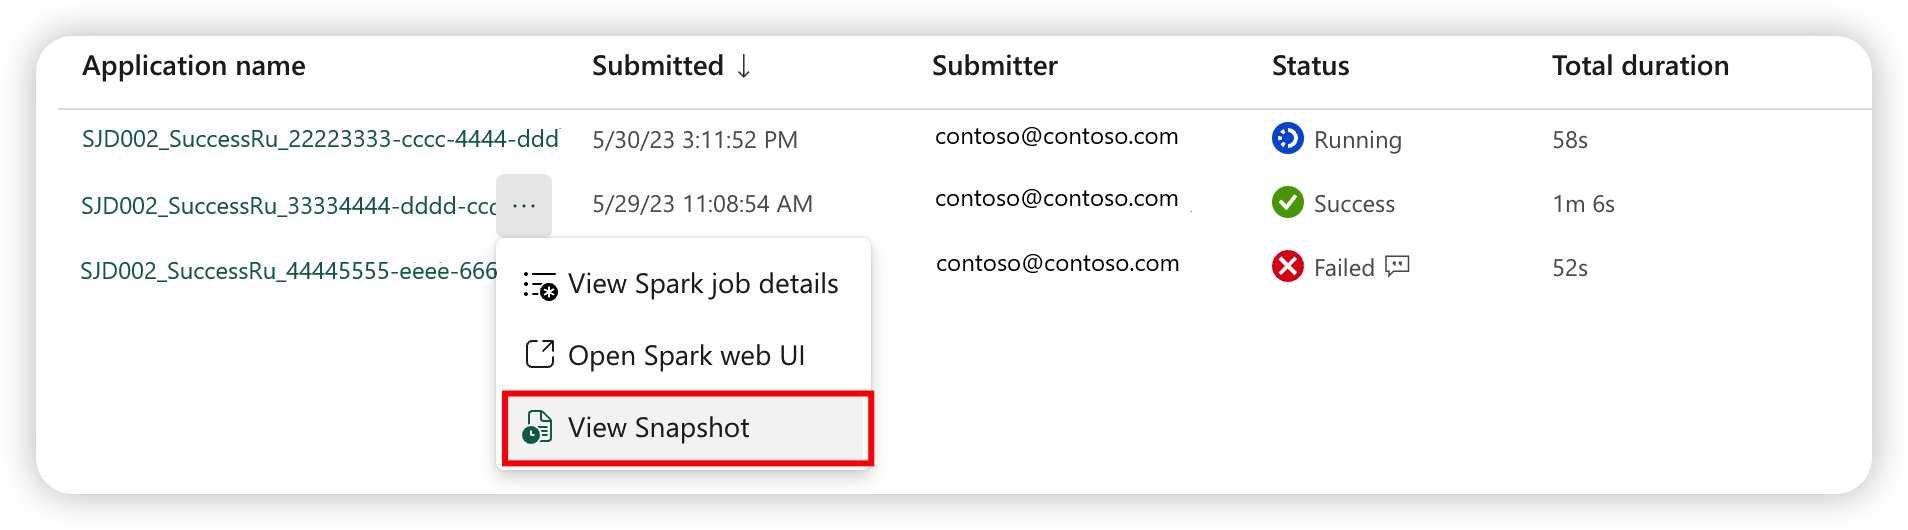Image resolution: width=1908 pixels, height=530 pixels.
Task: Click the red Failed status icon
Action: [x=1287, y=266]
